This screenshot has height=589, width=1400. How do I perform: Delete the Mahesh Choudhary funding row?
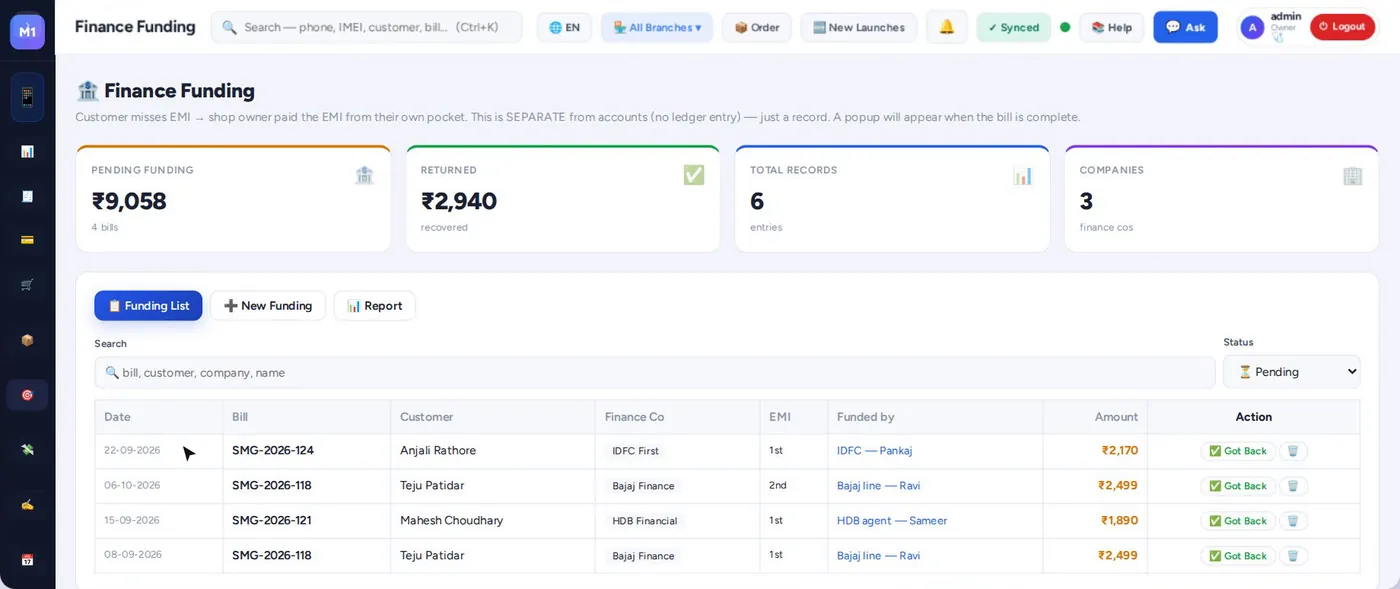(1292, 521)
